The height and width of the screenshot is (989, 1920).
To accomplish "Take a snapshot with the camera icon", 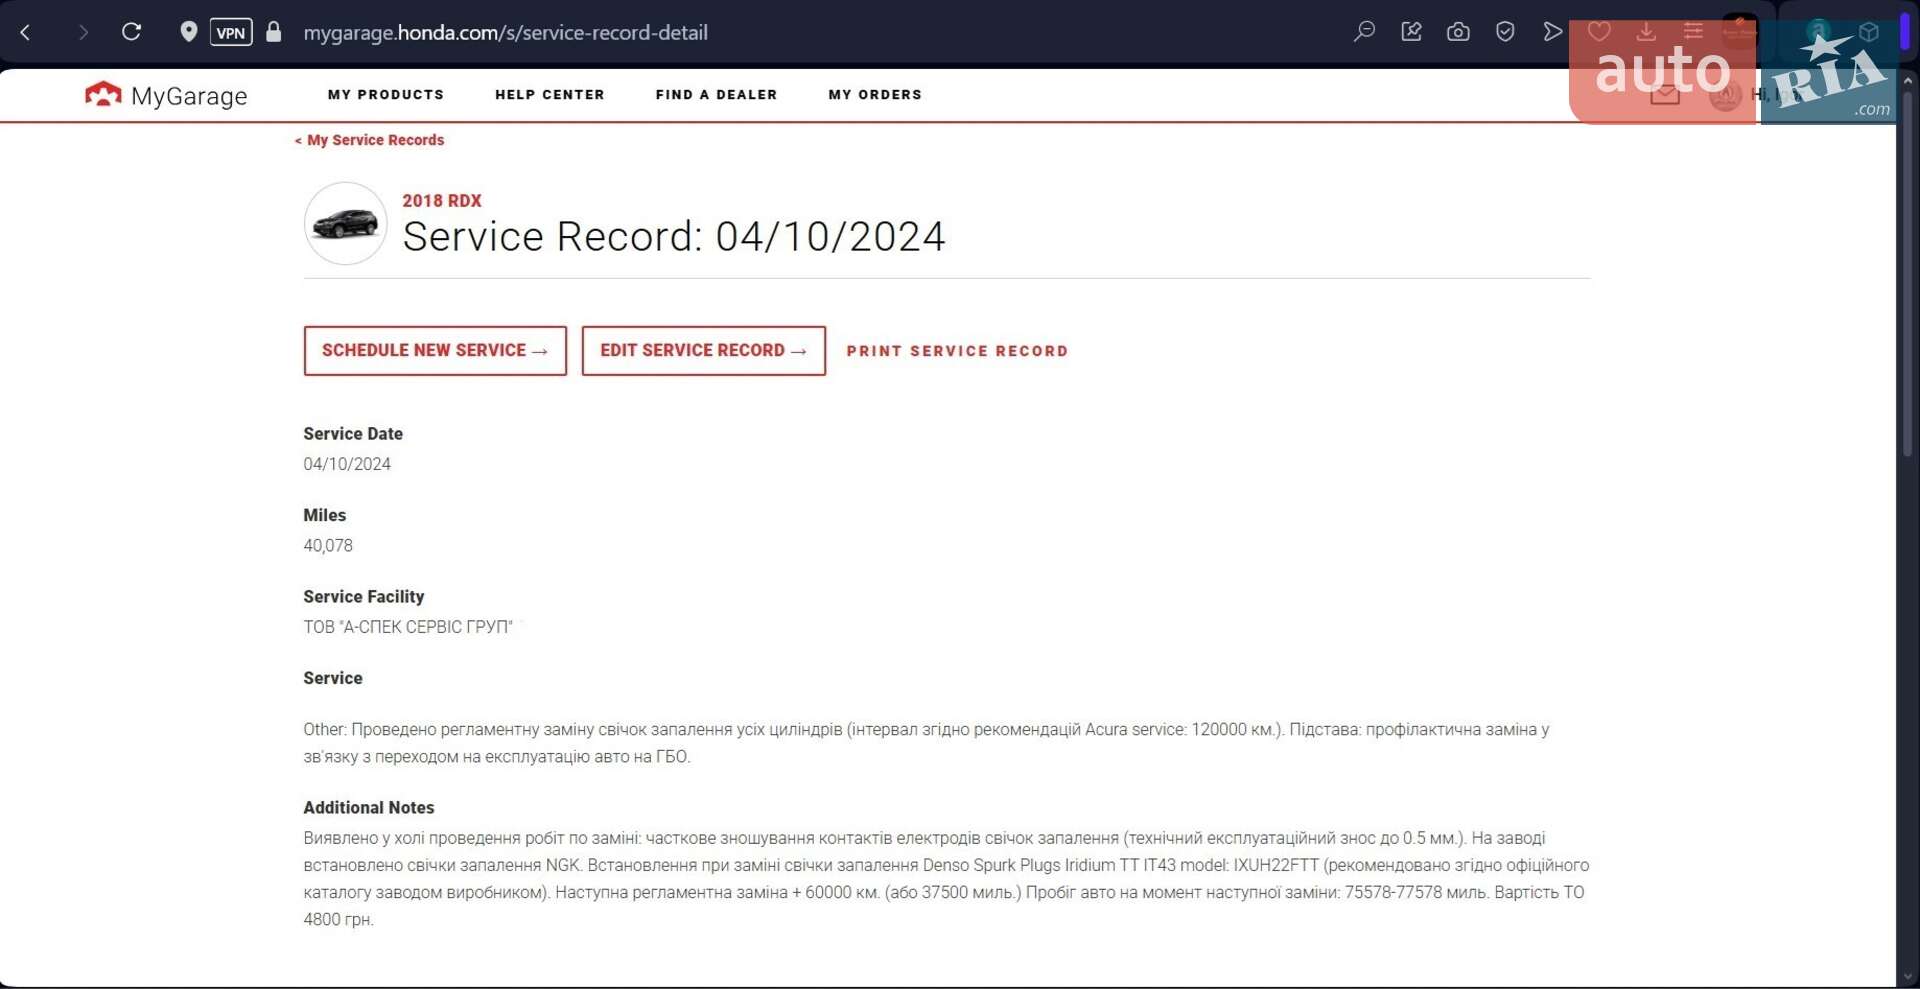I will [x=1458, y=32].
